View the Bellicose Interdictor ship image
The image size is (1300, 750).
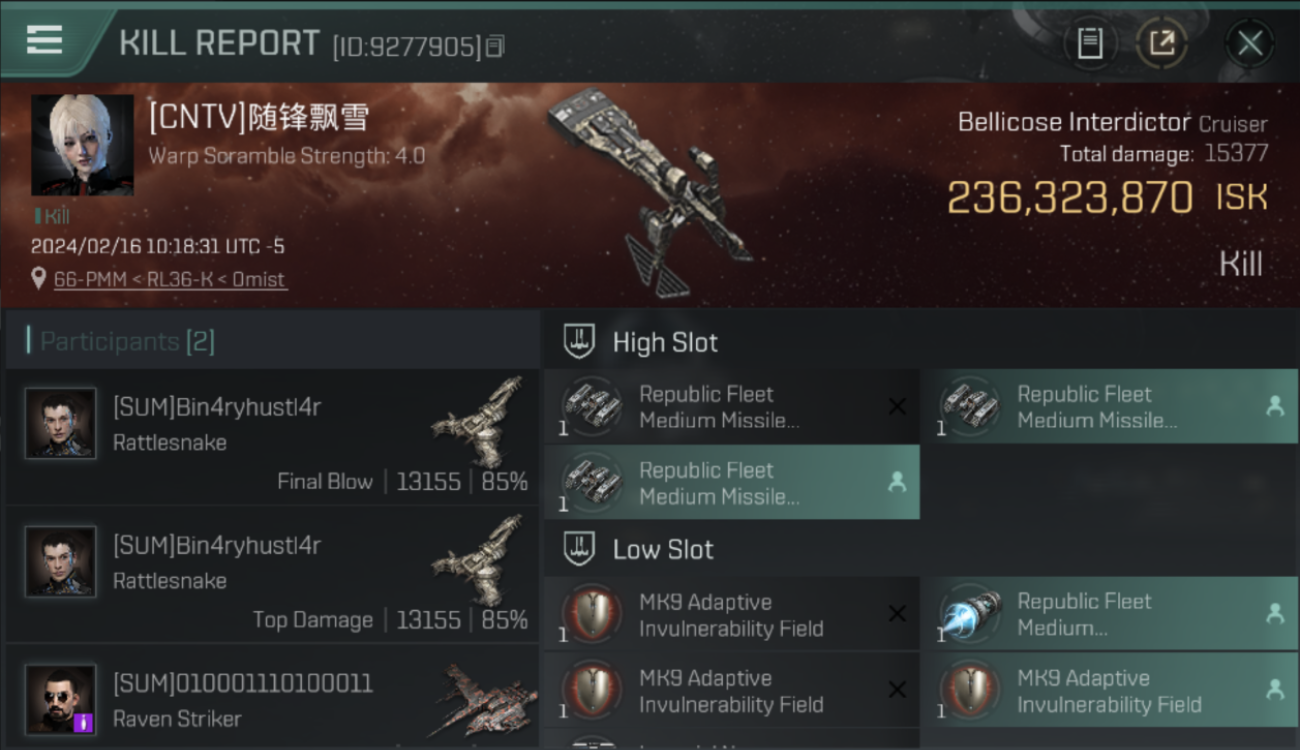click(x=650, y=192)
